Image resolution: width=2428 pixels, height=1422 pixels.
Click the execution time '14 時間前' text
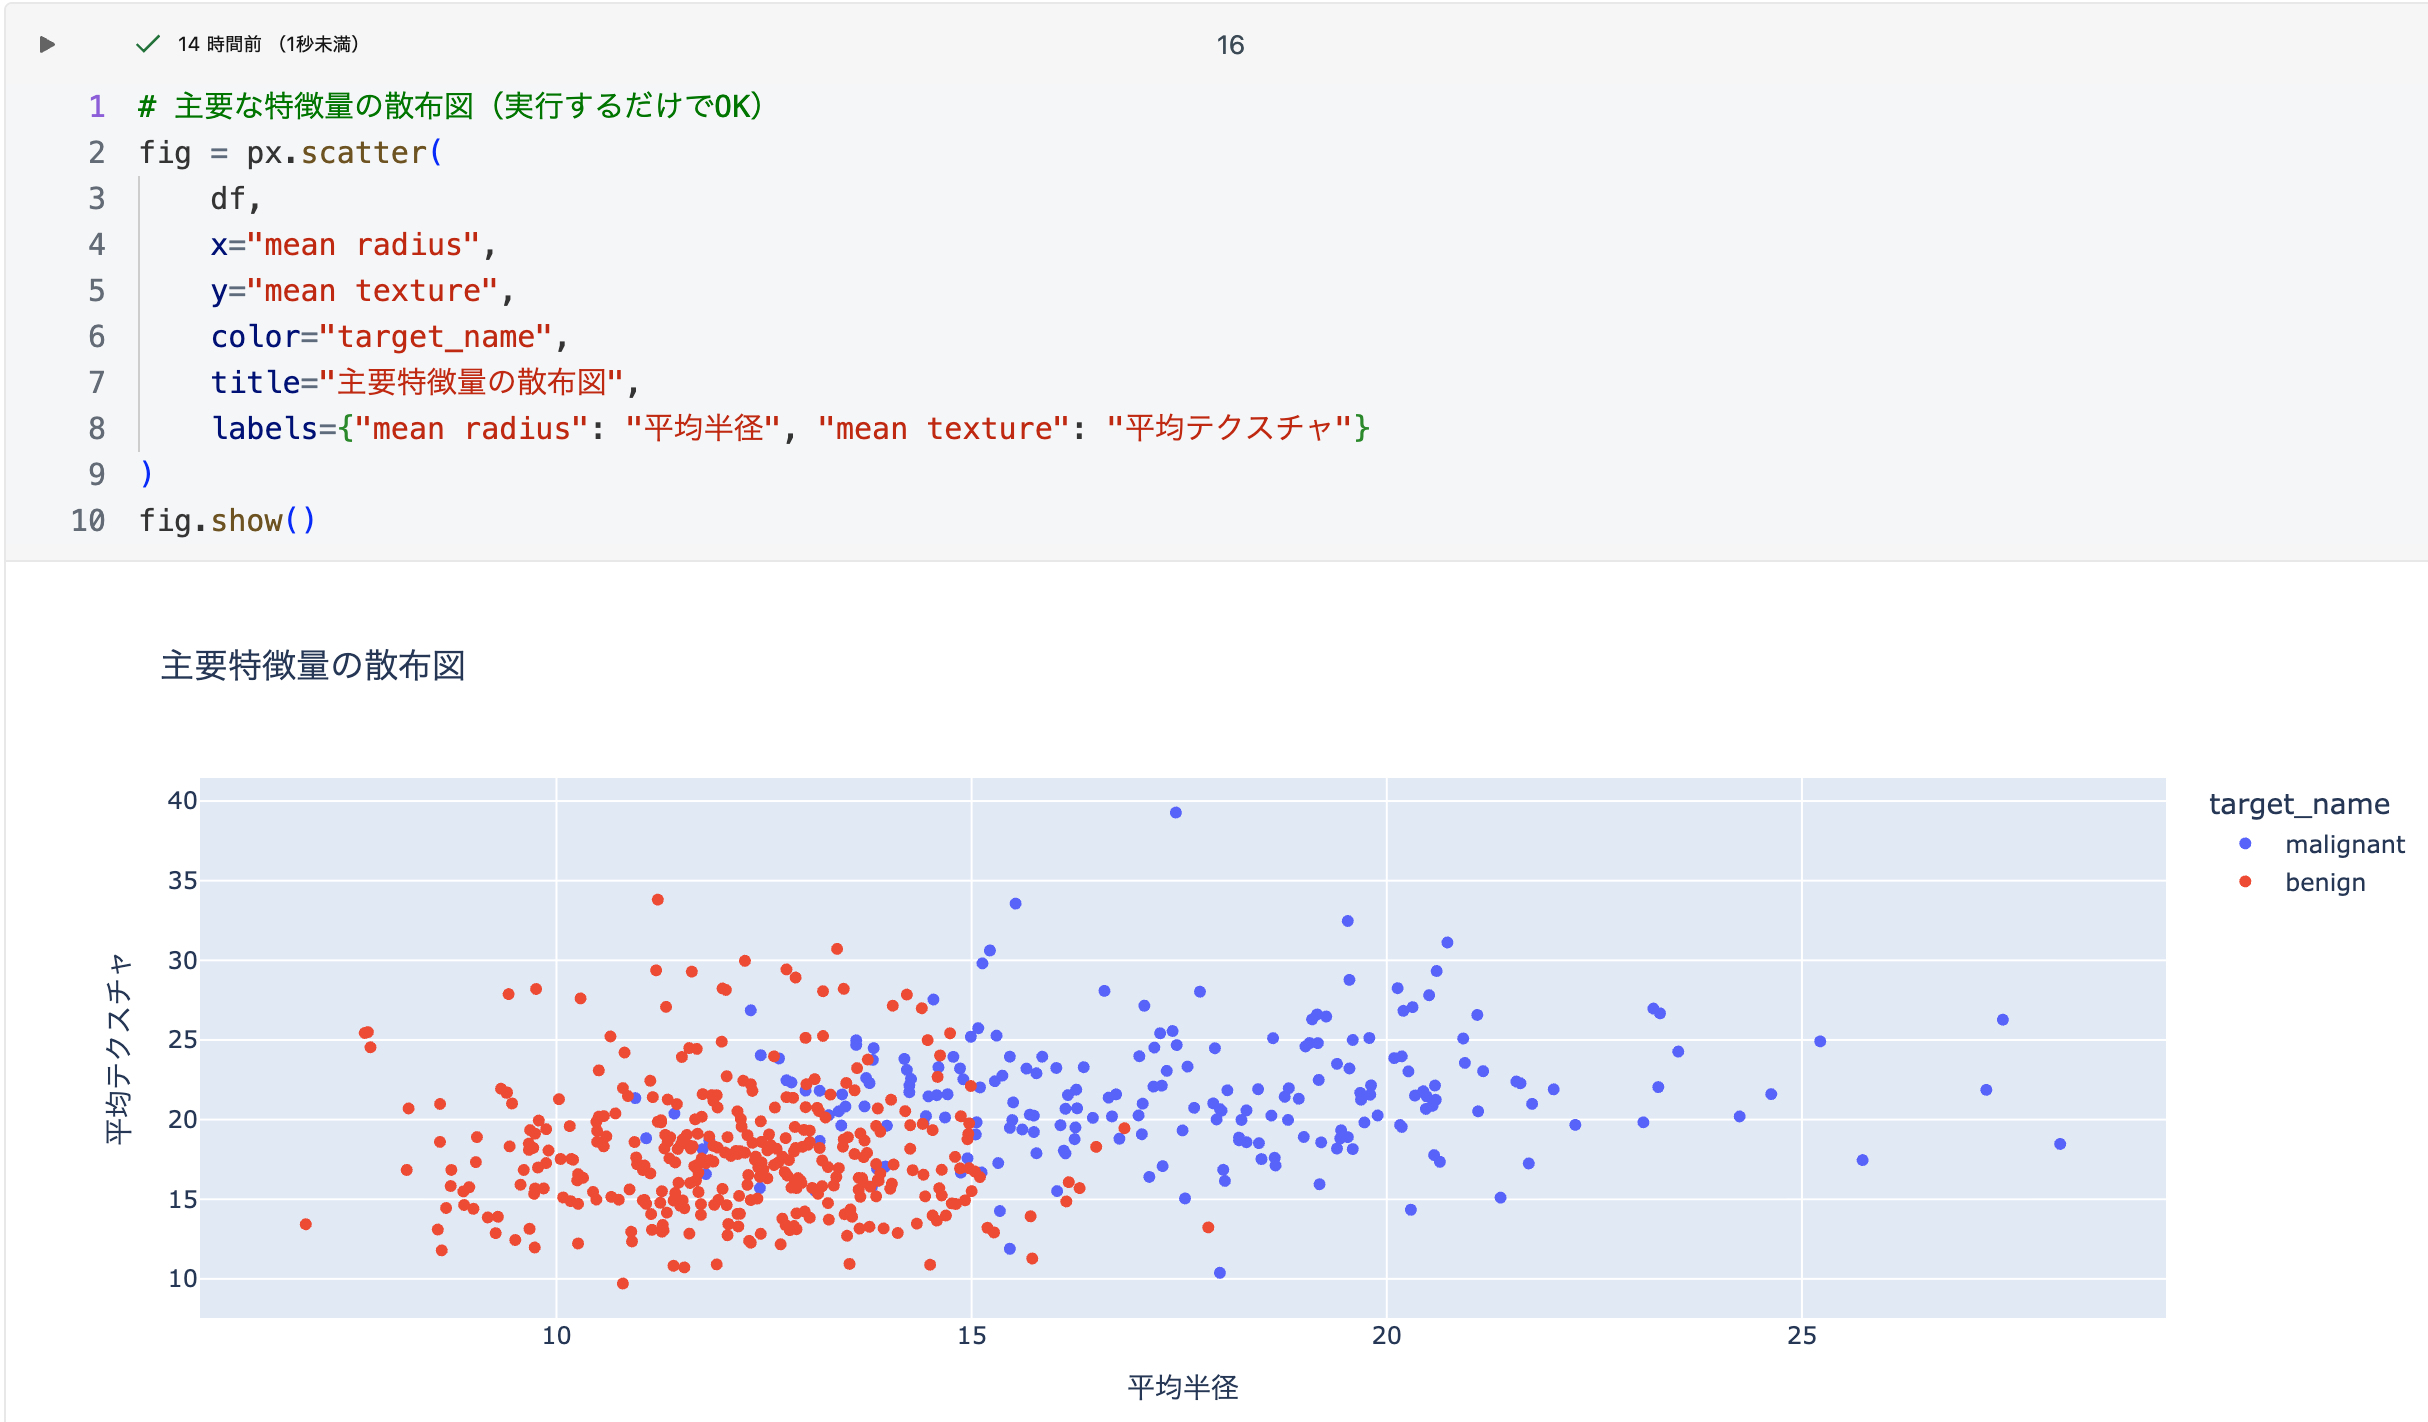click(x=219, y=44)
